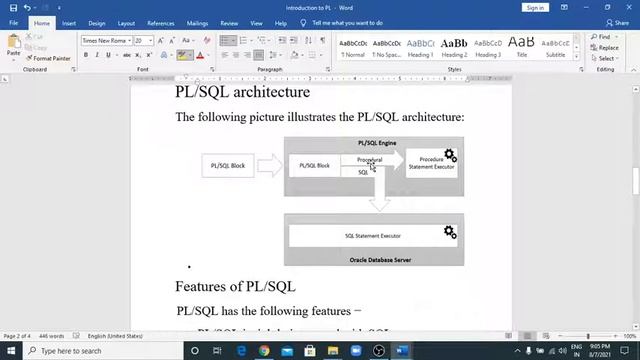Decrease the font size
Image resolution: width=640 pixels, height=360 pixels.
pyautogui.click(x=172, y=40)
